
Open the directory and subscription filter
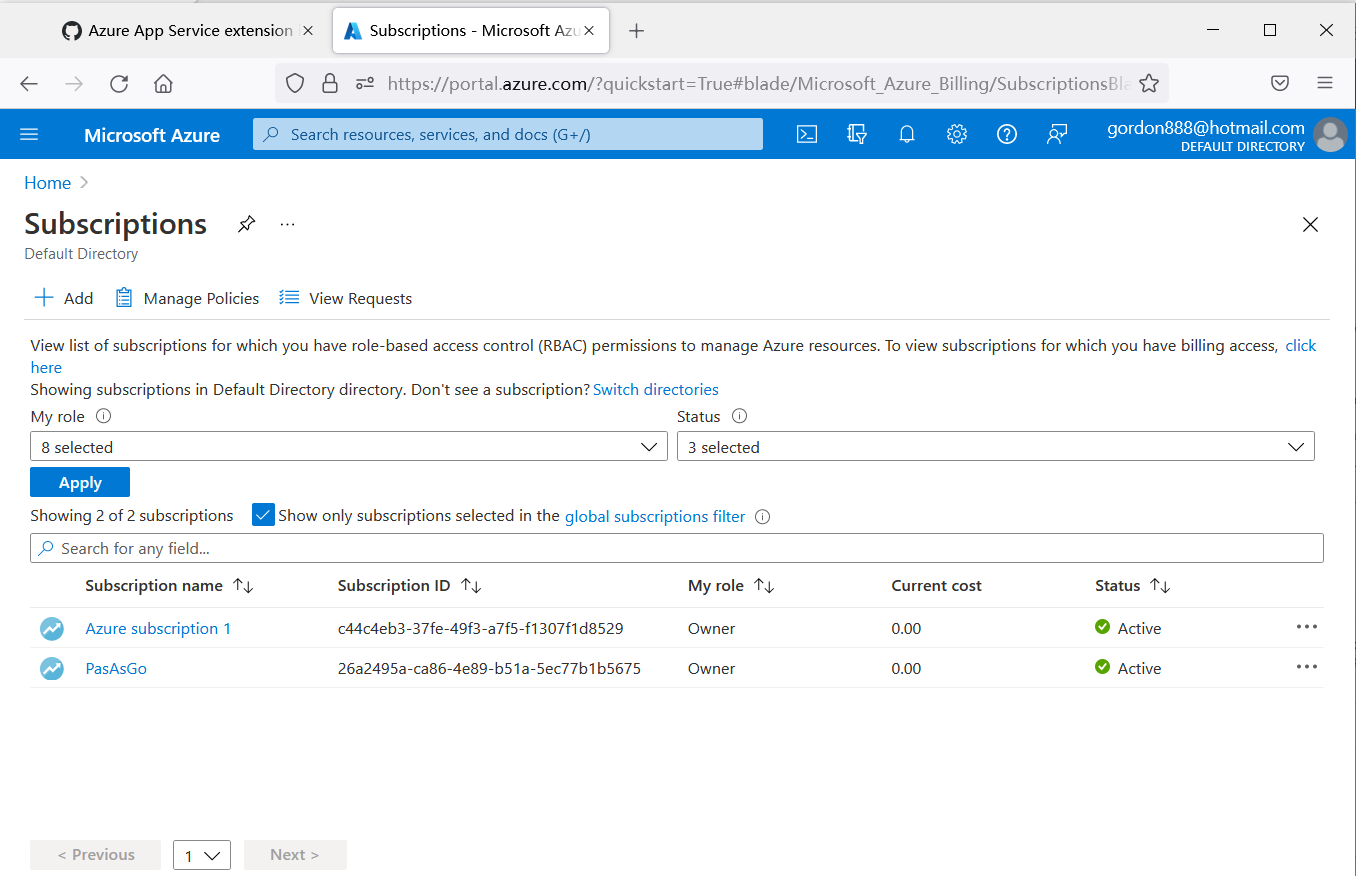[x=856, y=133]
